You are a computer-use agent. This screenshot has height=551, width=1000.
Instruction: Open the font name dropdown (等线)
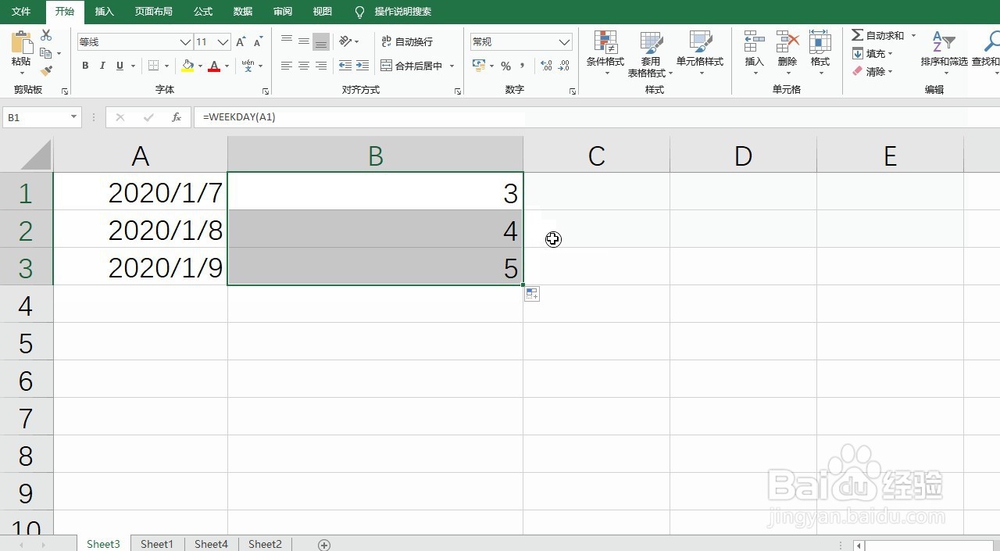coord(185,42)
